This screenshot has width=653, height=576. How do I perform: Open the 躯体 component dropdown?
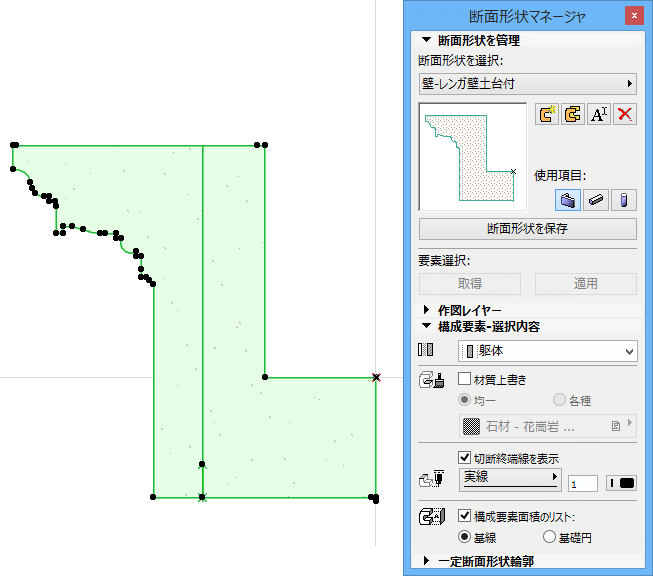(548, 351)
